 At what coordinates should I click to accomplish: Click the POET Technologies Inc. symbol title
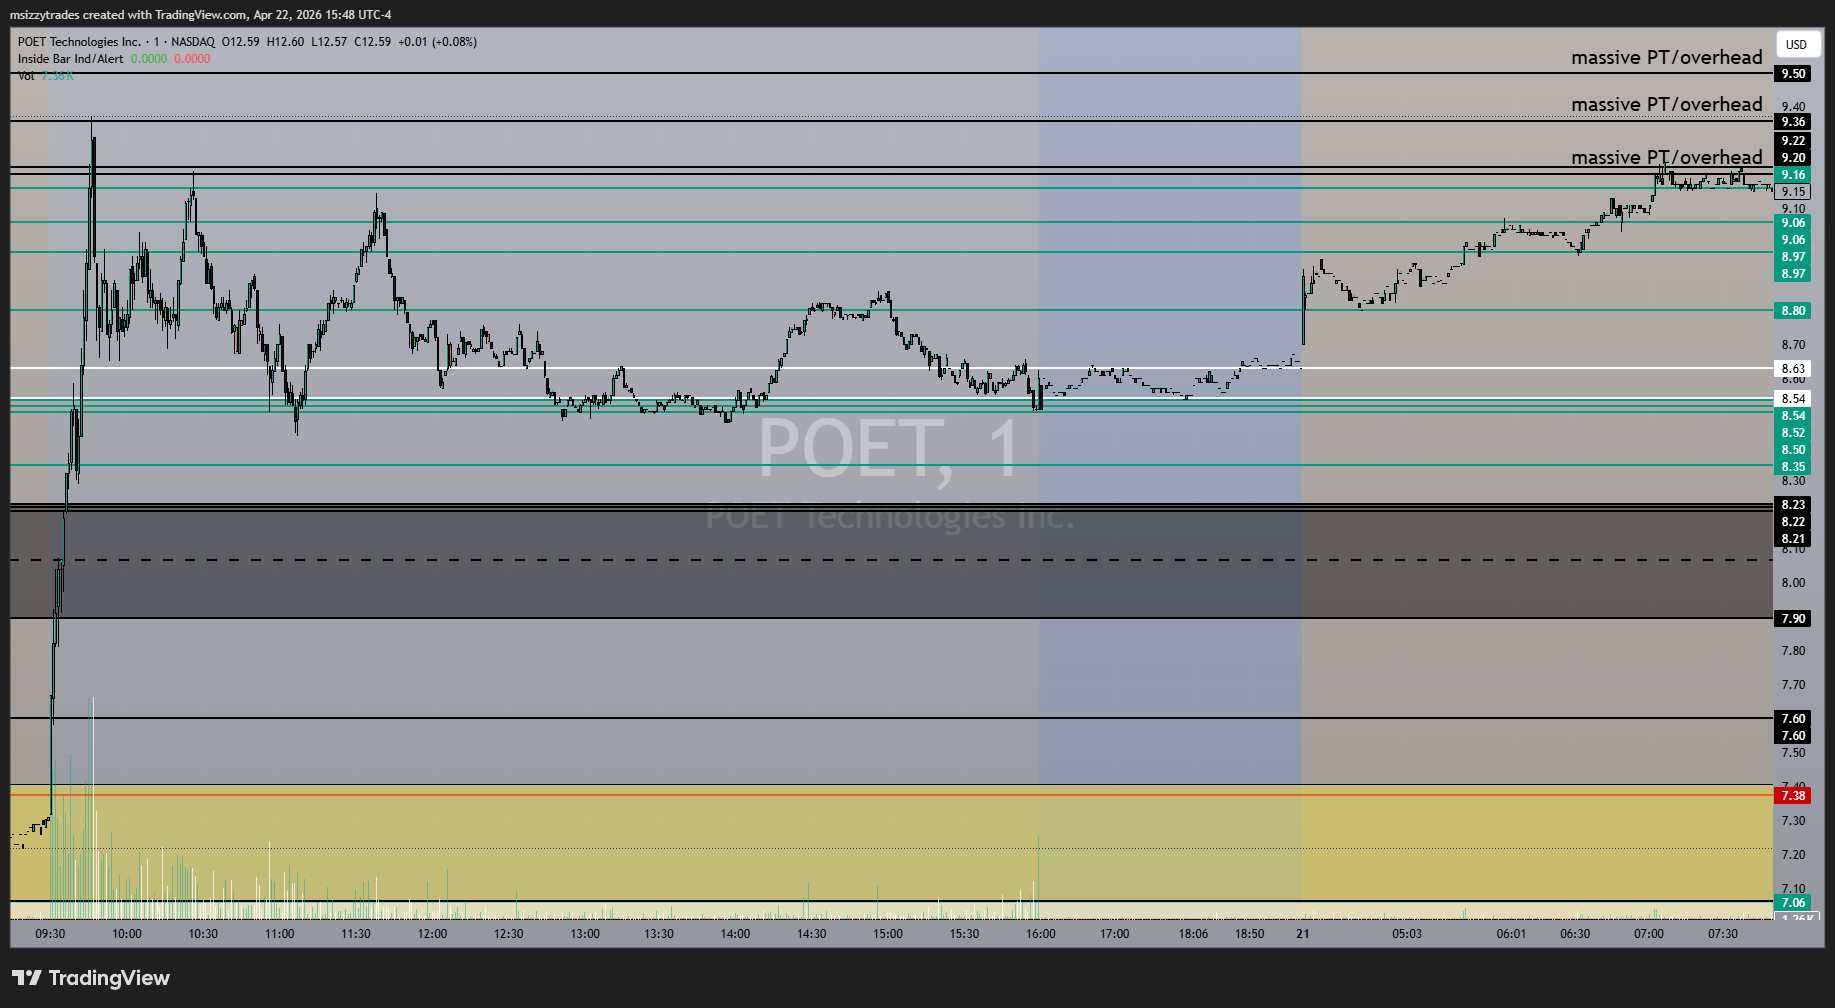[x=79, y=42]
